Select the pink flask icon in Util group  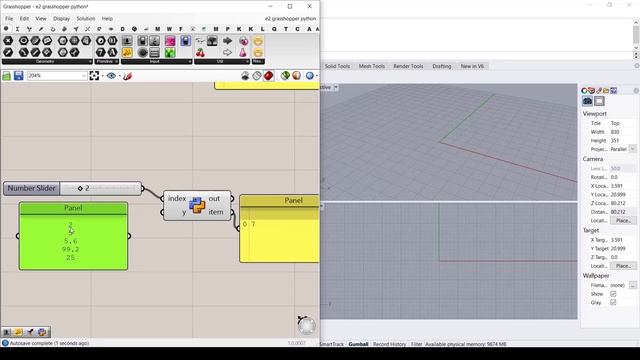coord(243,52)
